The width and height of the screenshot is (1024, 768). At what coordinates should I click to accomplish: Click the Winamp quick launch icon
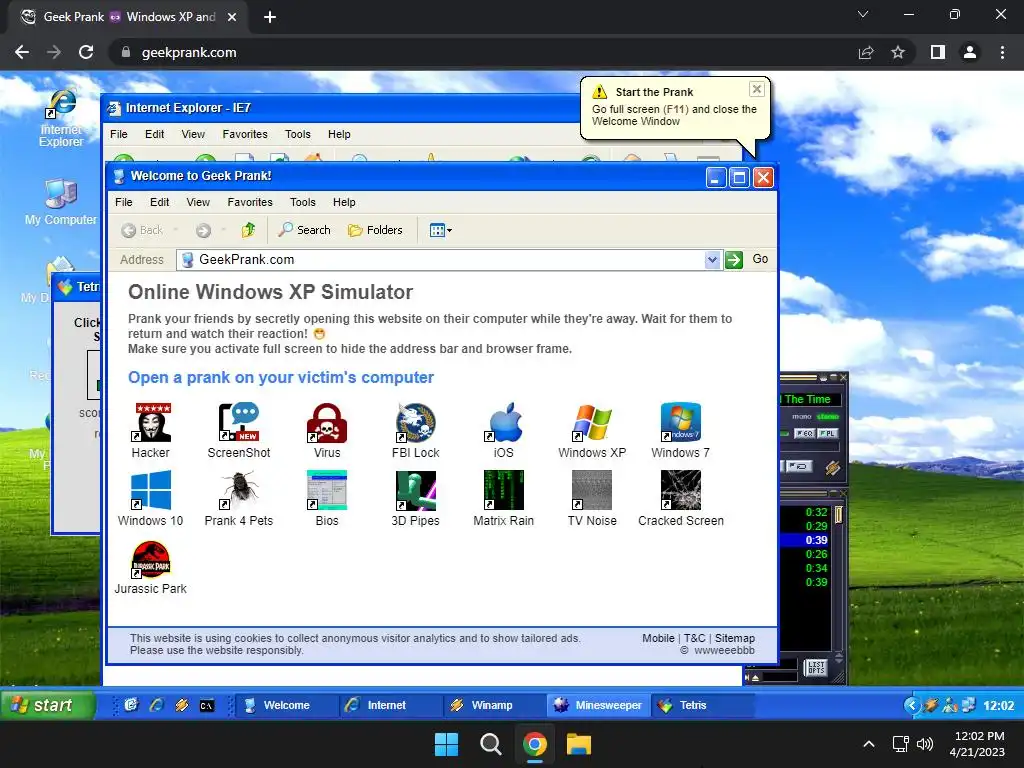[x=182, y=705]
